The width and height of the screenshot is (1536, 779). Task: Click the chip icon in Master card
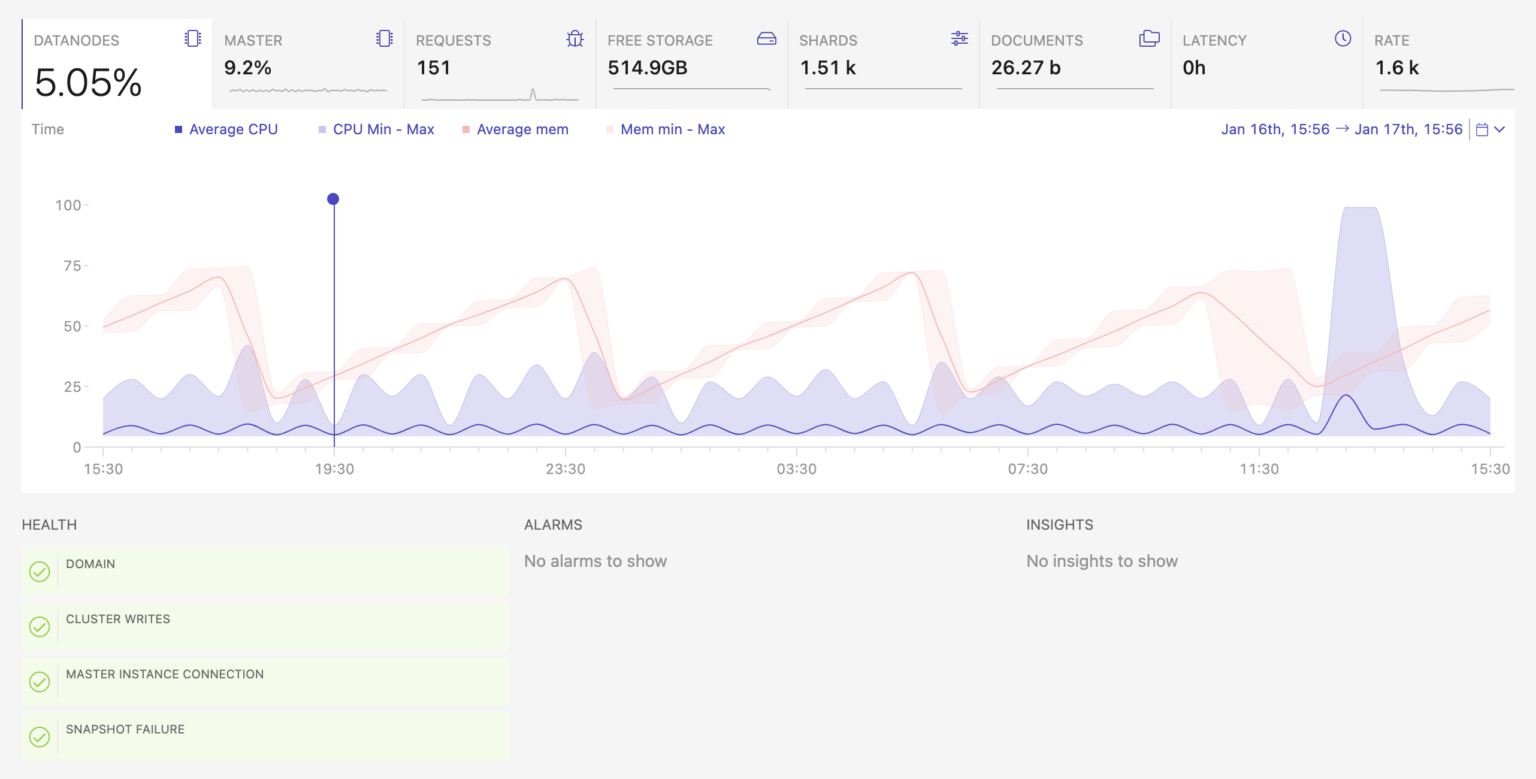point(384,38)
